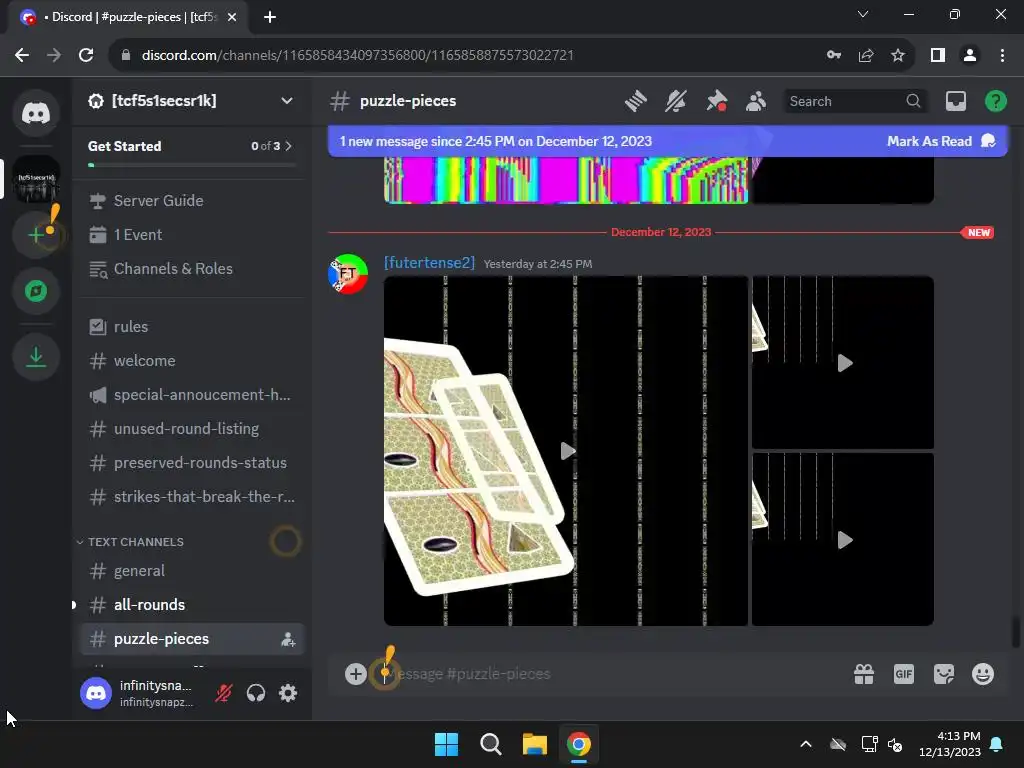
Task: Select the tcf5s1secsr1k server icon
Action: pyautogui.click(x=36, y=179)
